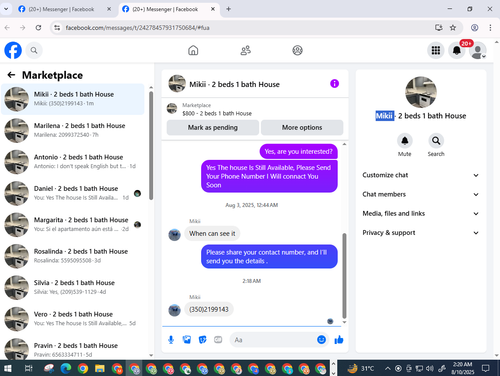Search in conversation using magnifier icon

[x=436, y=141]
